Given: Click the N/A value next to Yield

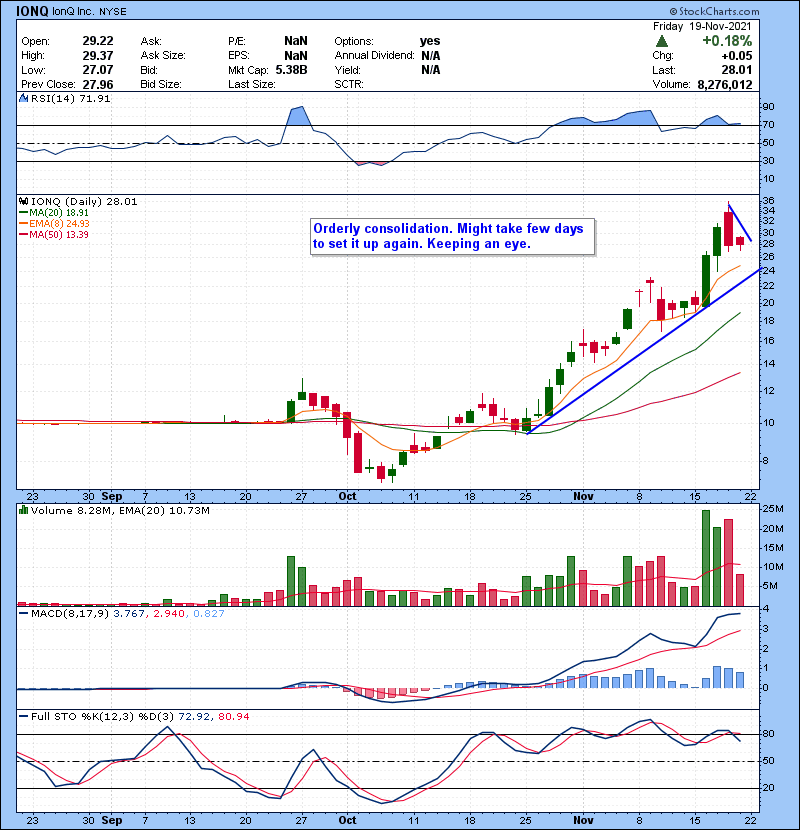Looking at the screenshot, I should pos(430,70).
